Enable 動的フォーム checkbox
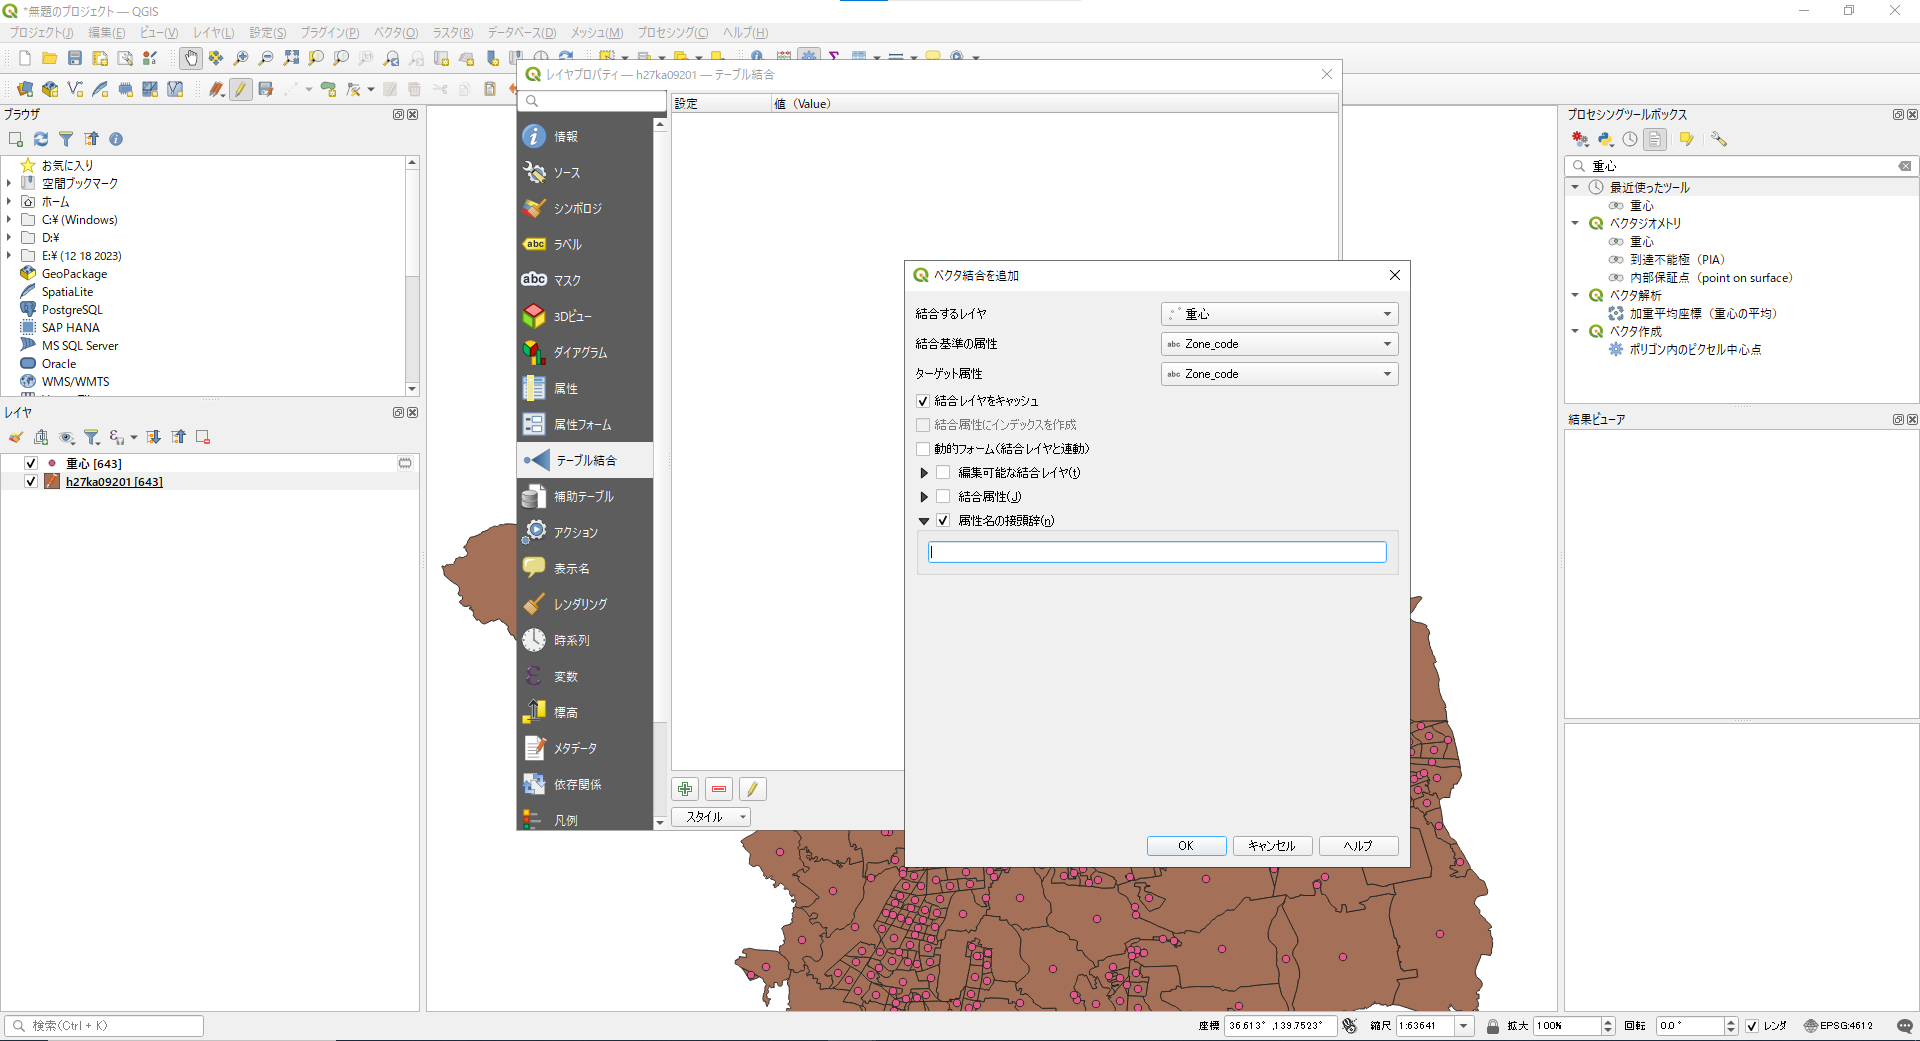This screenshot has width=1920, height=1041. point(923,449)
